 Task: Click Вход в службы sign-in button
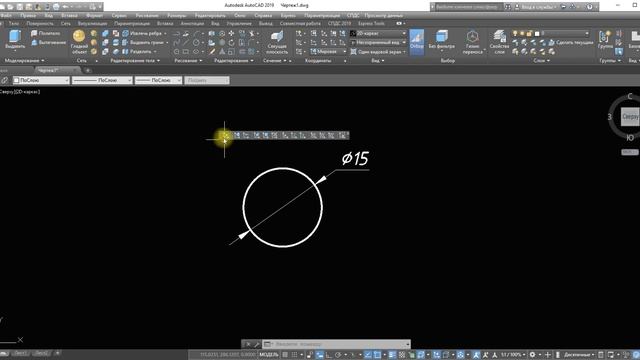click(536, 7)
